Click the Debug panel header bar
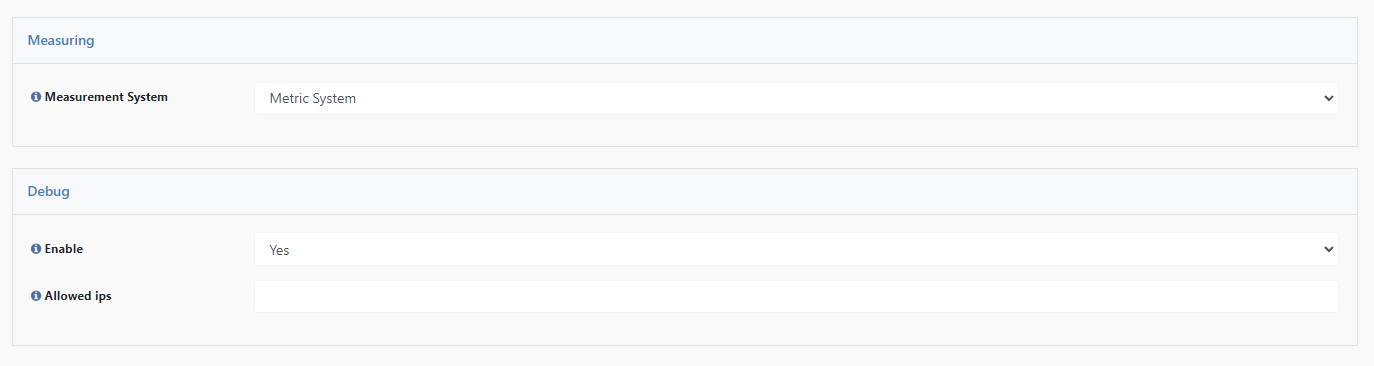The height and width of the screenshot is (366, 1374). click(685, 191)
